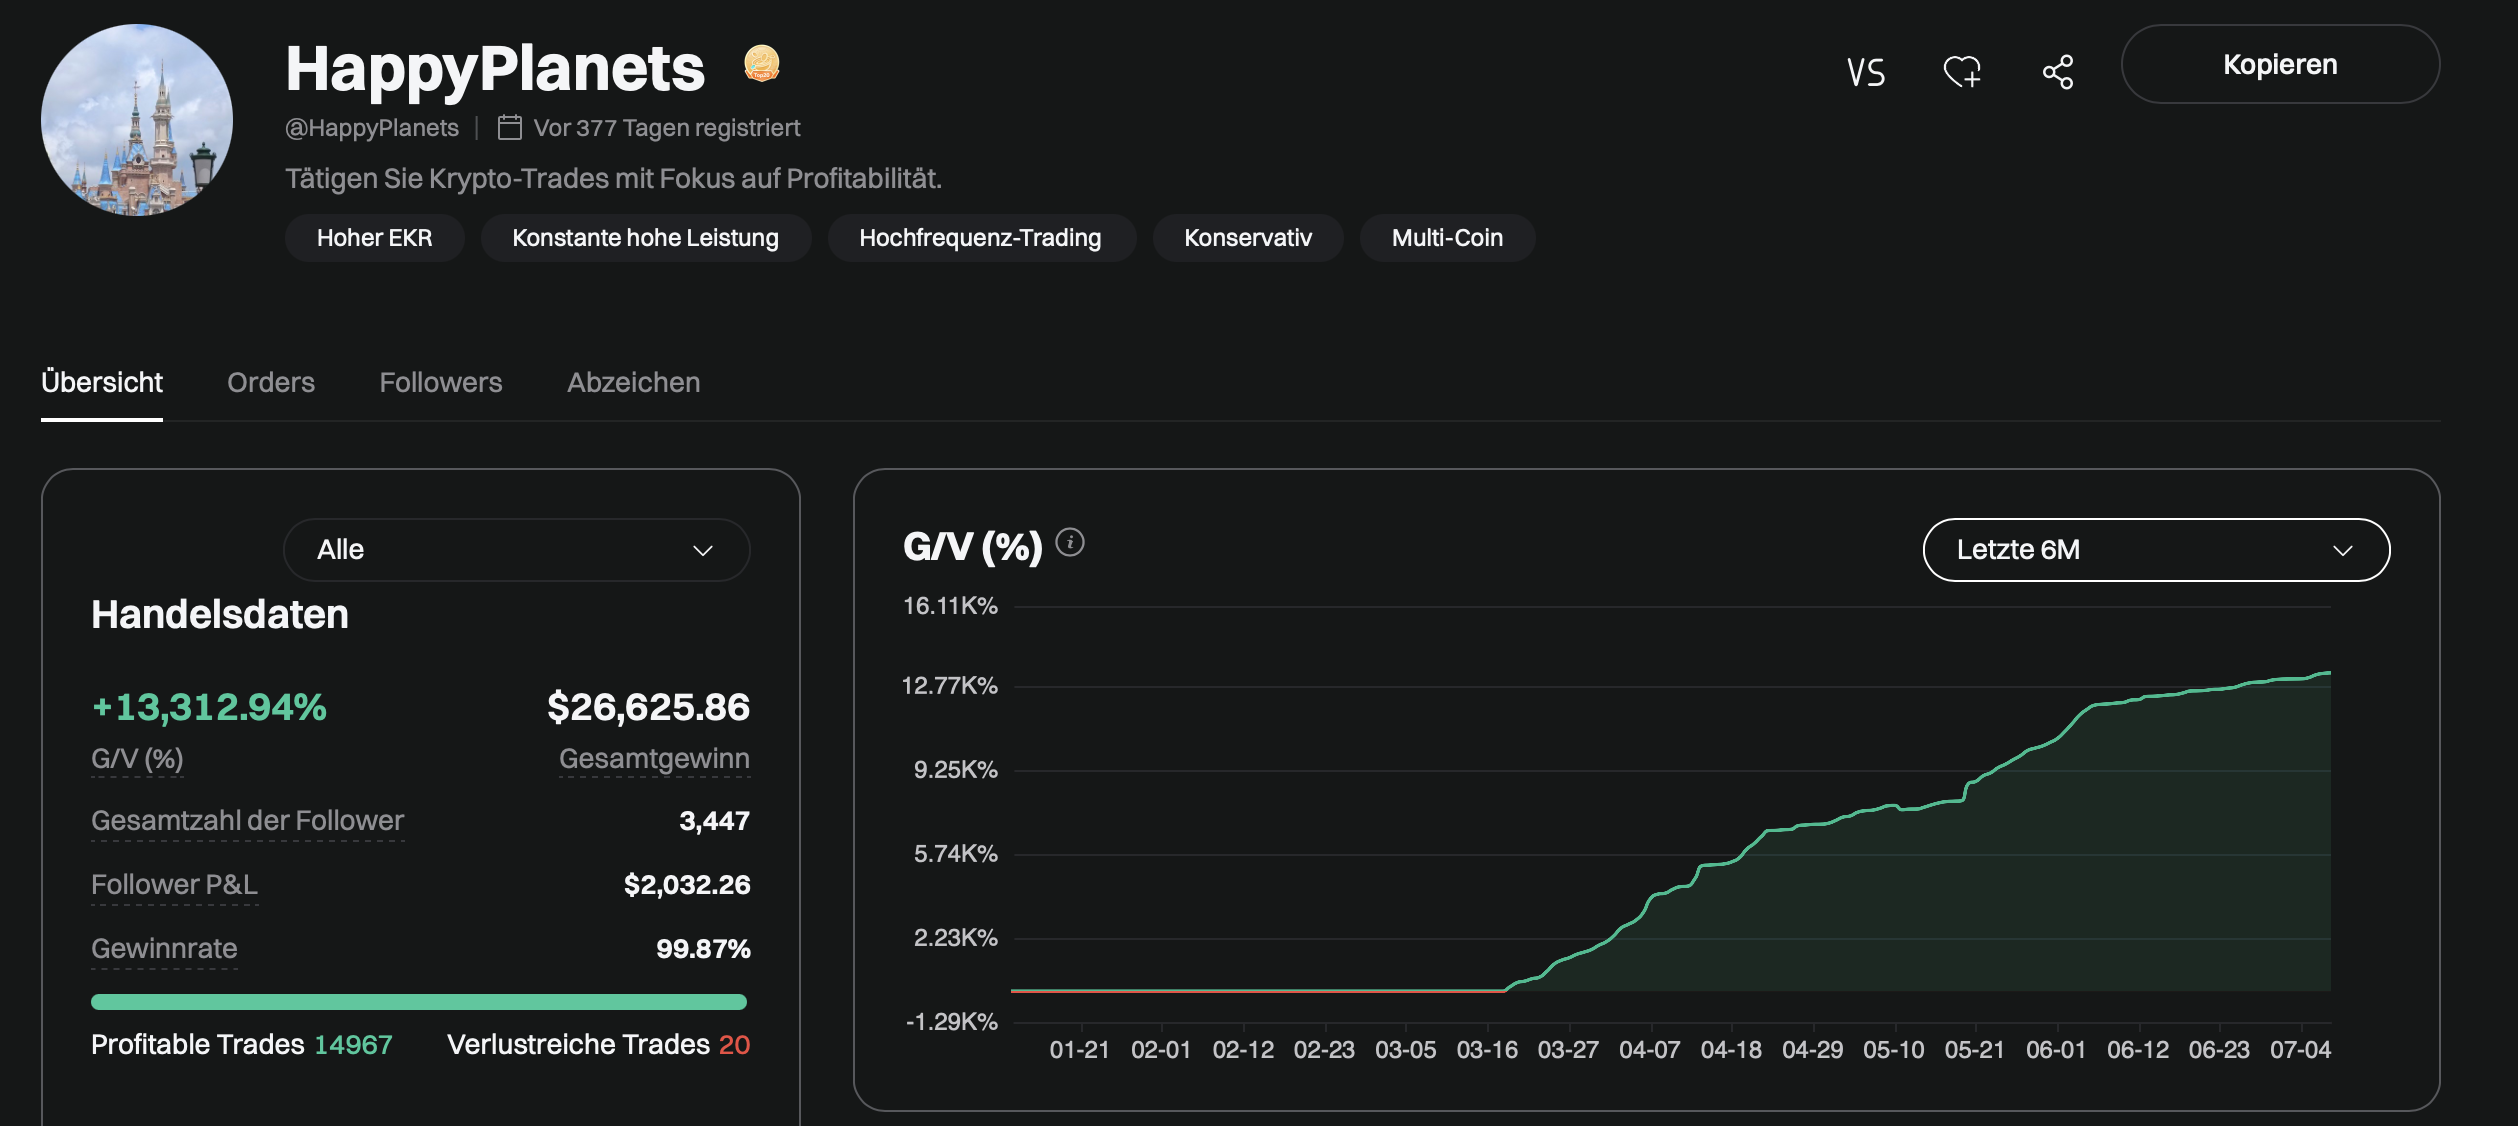Switch to the Abzeichen tab

tap(633, 382)
